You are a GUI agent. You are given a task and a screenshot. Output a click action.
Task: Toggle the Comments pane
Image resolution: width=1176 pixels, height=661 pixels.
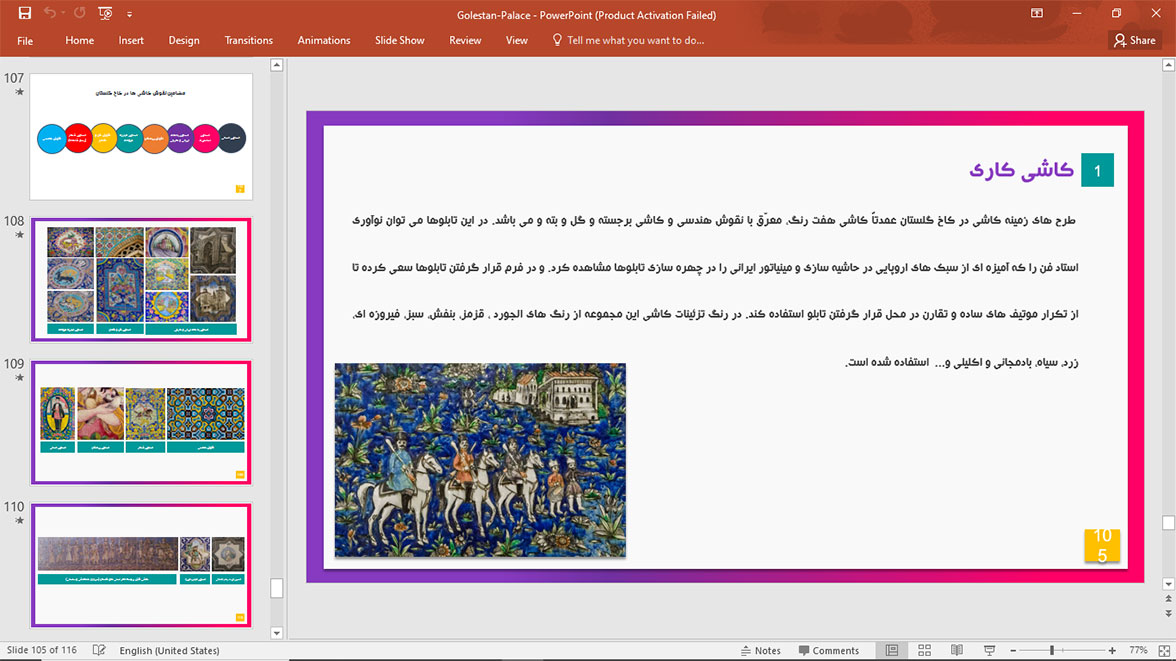(829, 650)
